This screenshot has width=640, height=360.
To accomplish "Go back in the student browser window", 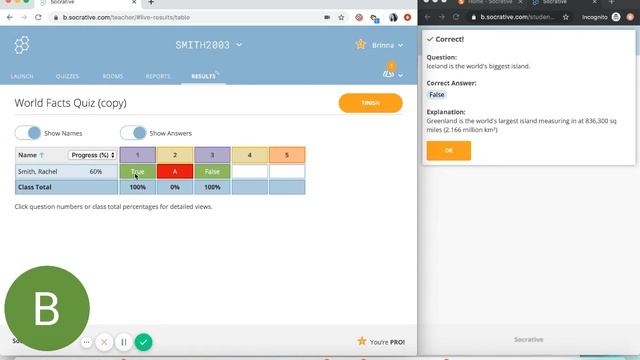I will click(x=427, y=17).
